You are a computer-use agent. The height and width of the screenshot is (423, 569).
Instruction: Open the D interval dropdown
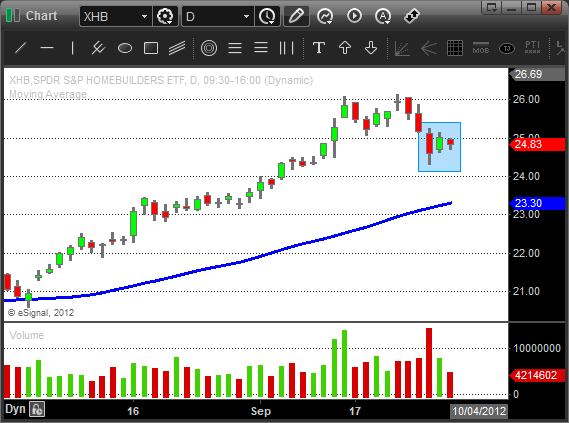tap(246, 16)
